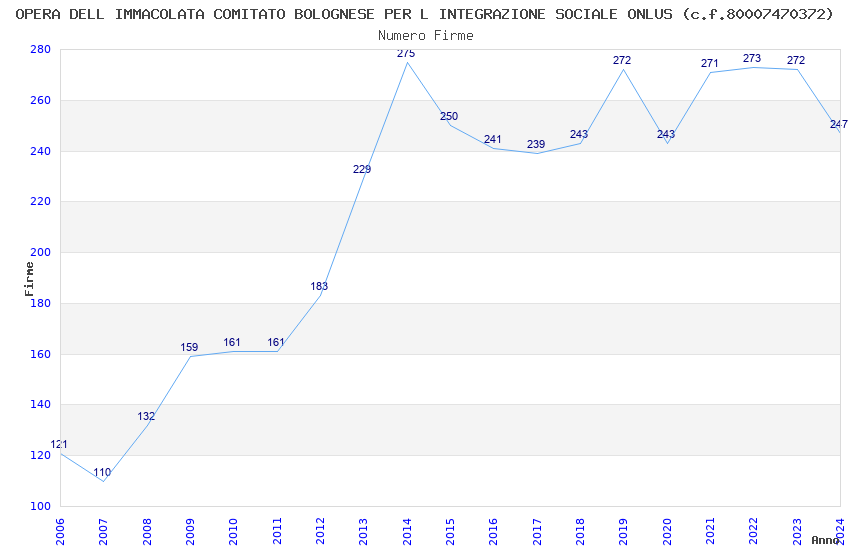
Task: Click x-axis year 2008
Action: pos(146,531)
